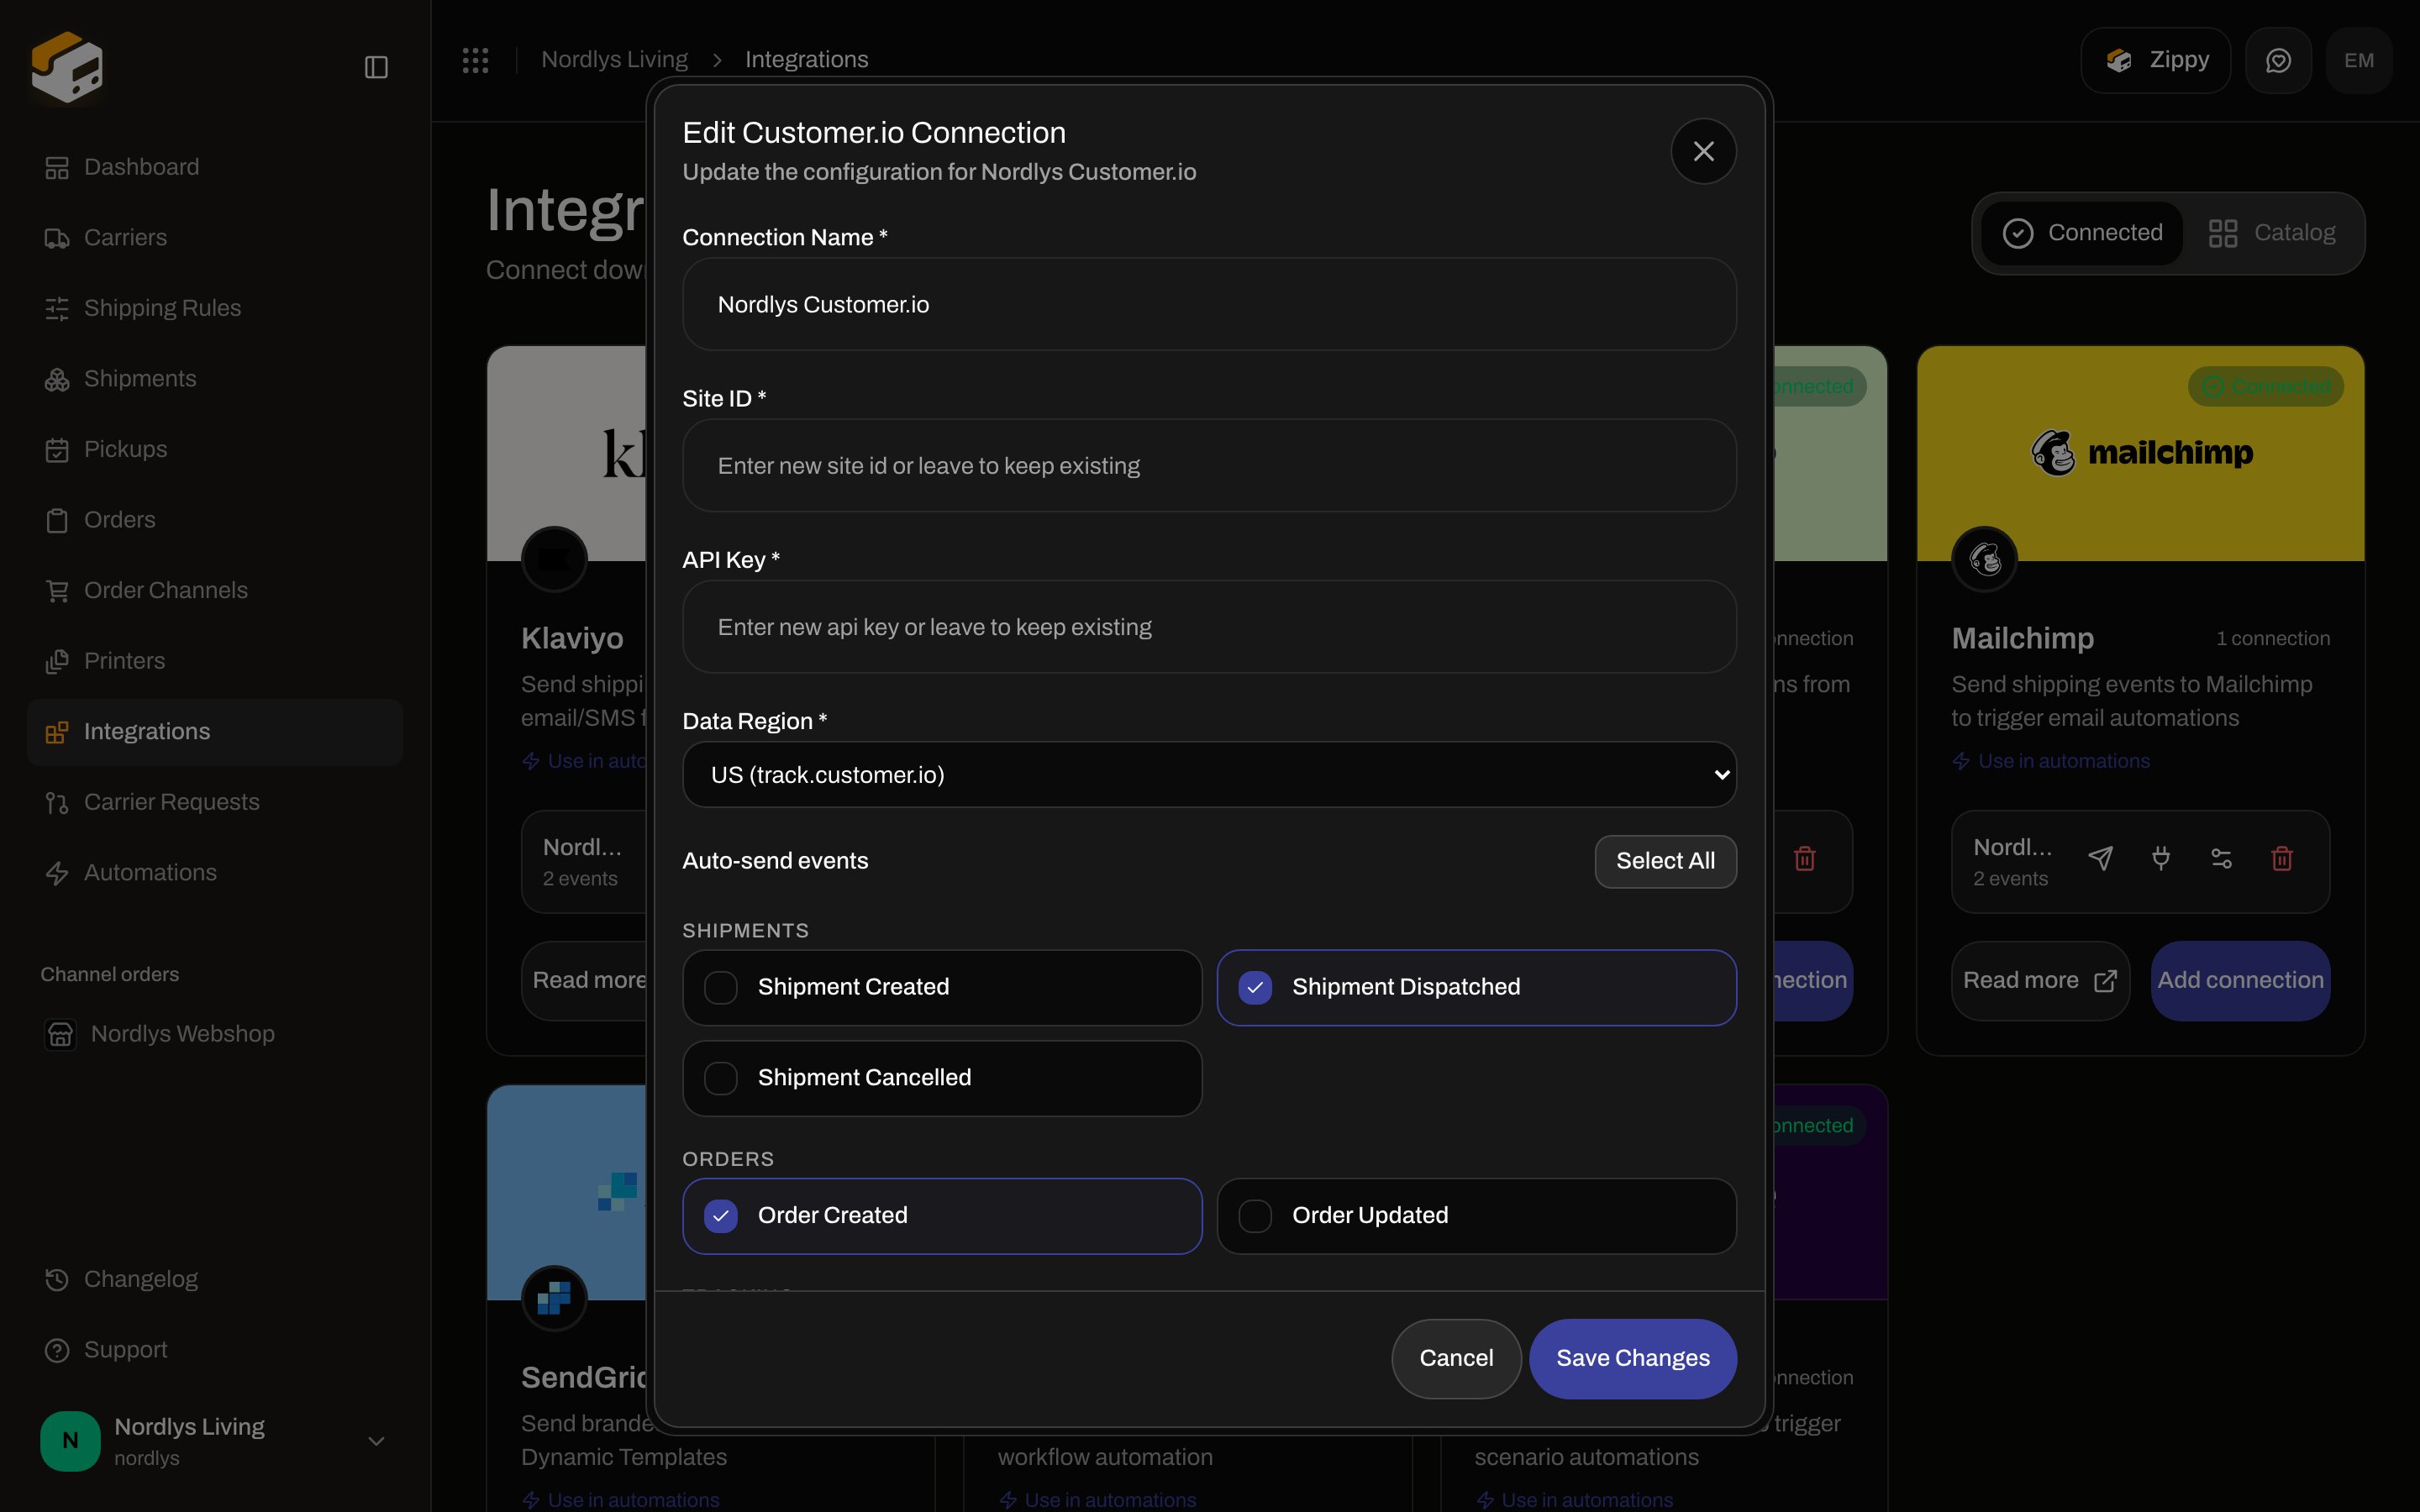Open Pickups in sidebar
2420x1512 pixels.
click(215, 449)
